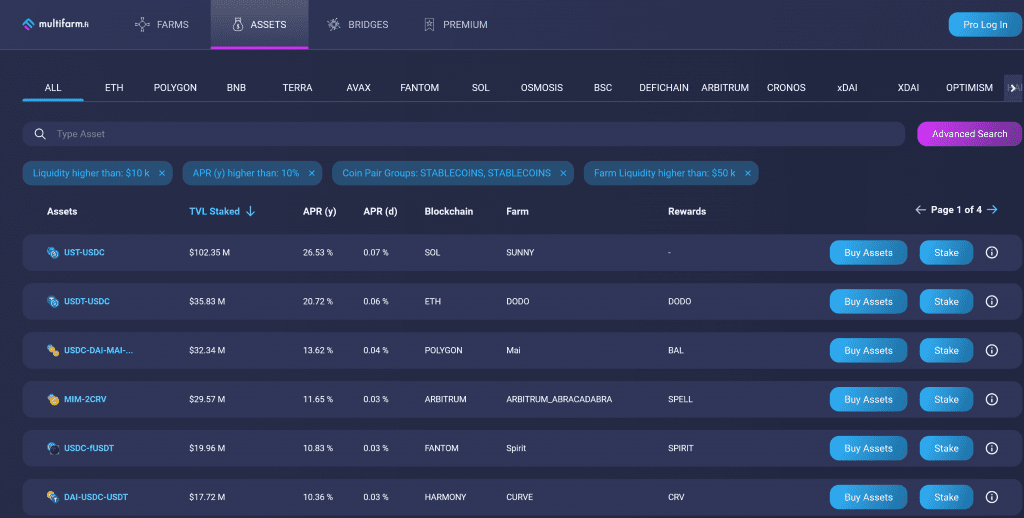Open the USDT-USDC asset link

[87, 301]
